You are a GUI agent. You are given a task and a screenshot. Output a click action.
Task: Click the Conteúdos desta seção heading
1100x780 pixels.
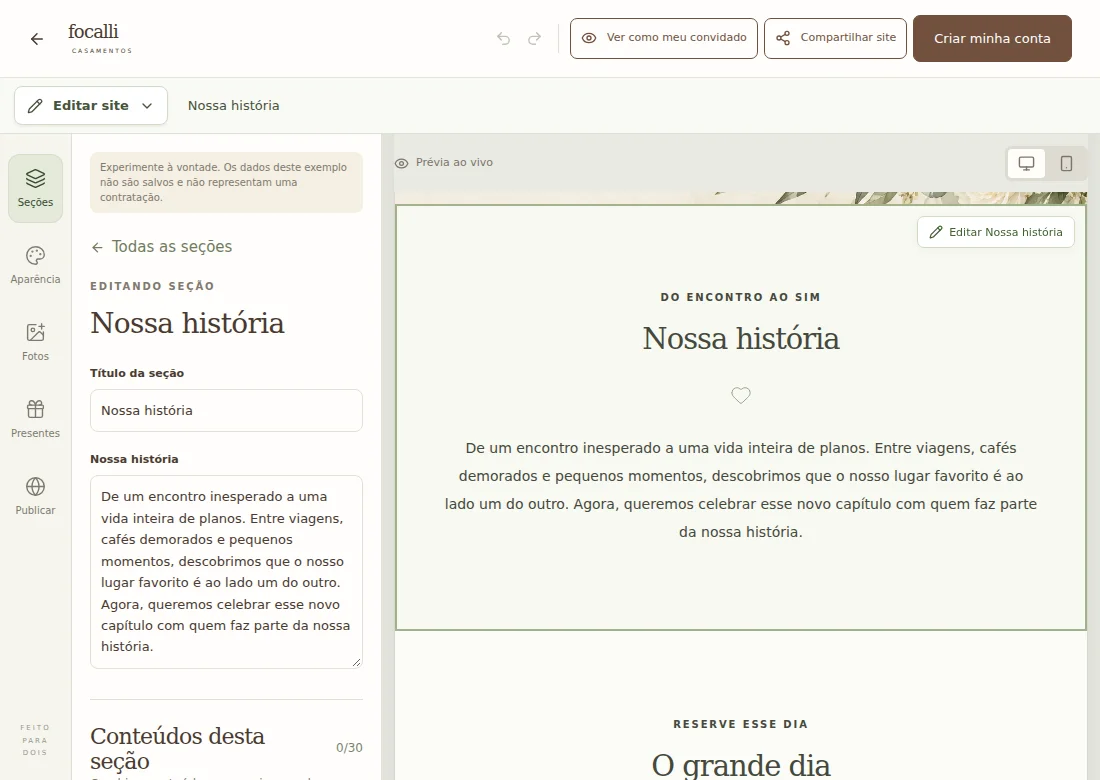point(177,748)
